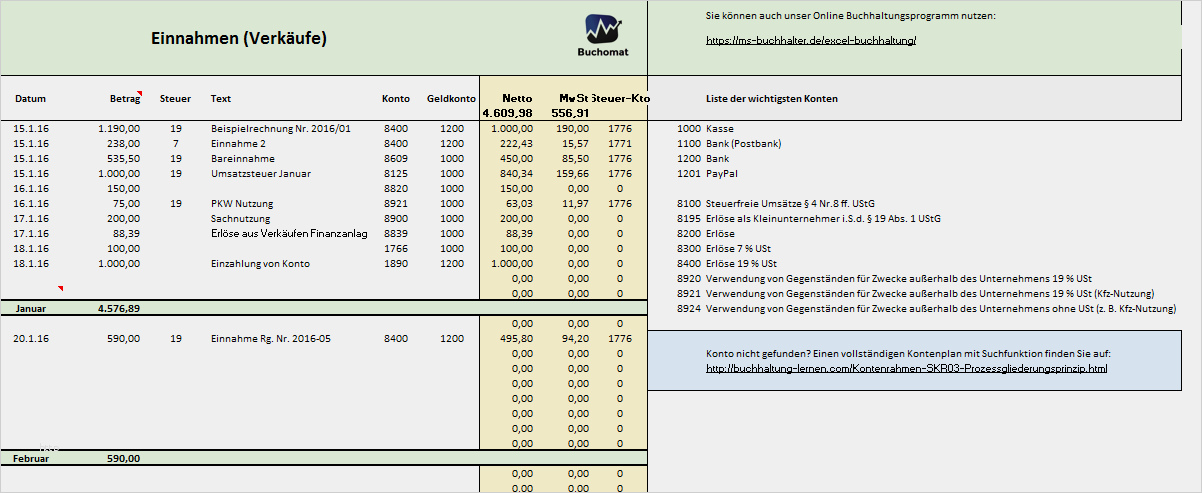1202x493 pixels.
Task: Click the 'Einnahmen (Verkäufe)' title cell
Action: tap(239, 38)
